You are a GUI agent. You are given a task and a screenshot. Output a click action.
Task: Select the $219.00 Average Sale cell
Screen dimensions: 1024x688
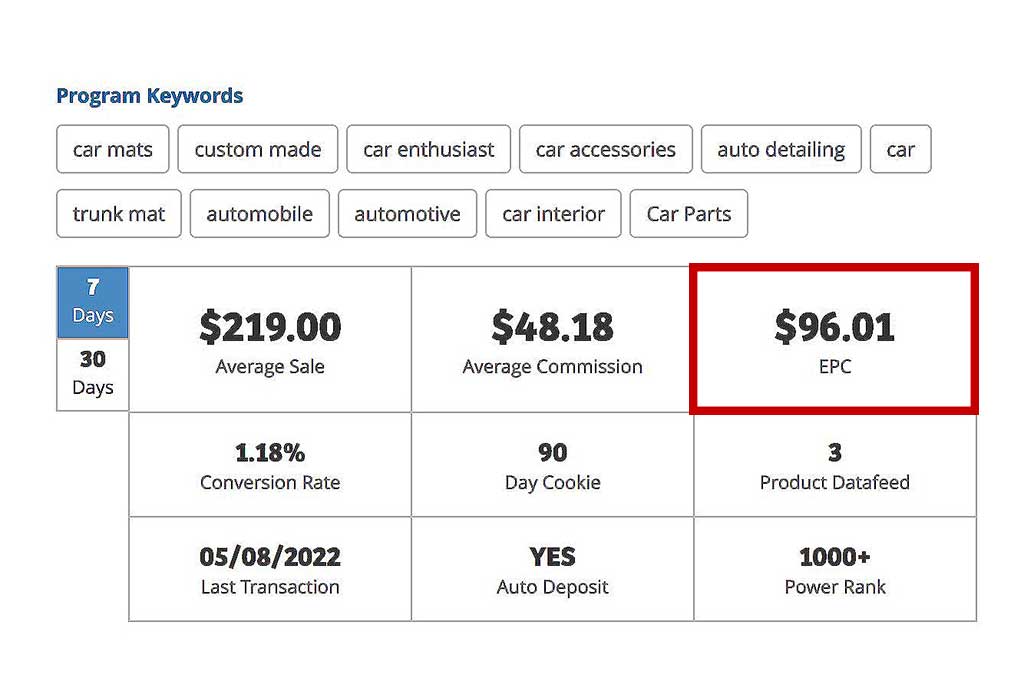point(270,339)
